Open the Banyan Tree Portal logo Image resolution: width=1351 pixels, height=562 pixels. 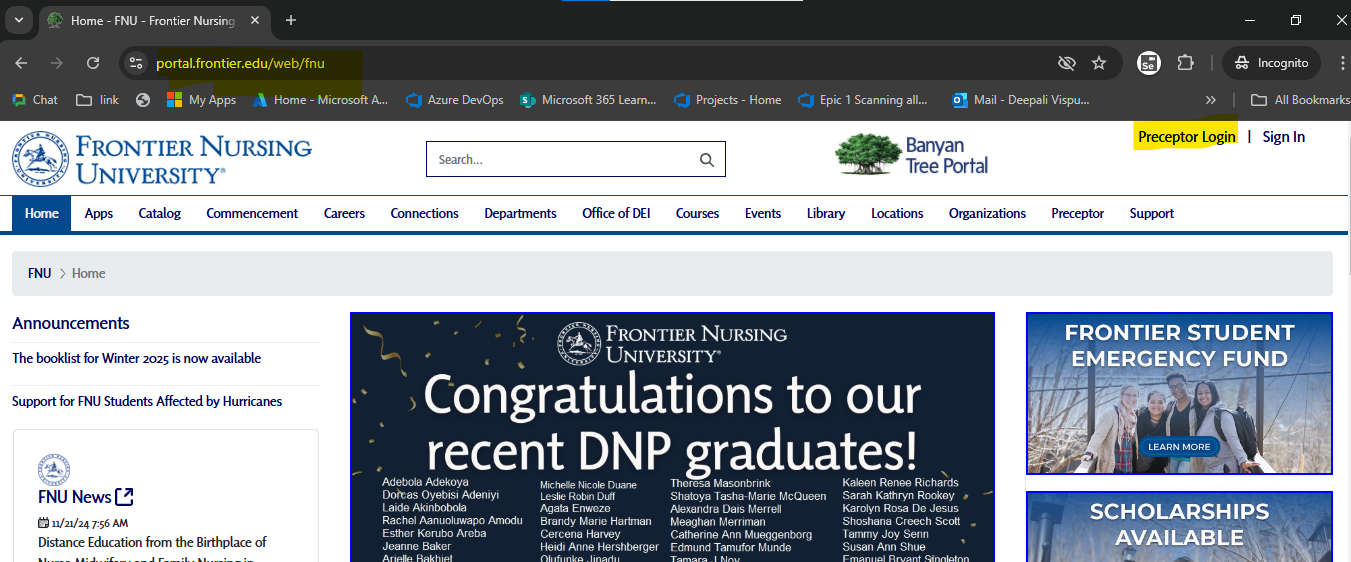(x=912, y=155)
